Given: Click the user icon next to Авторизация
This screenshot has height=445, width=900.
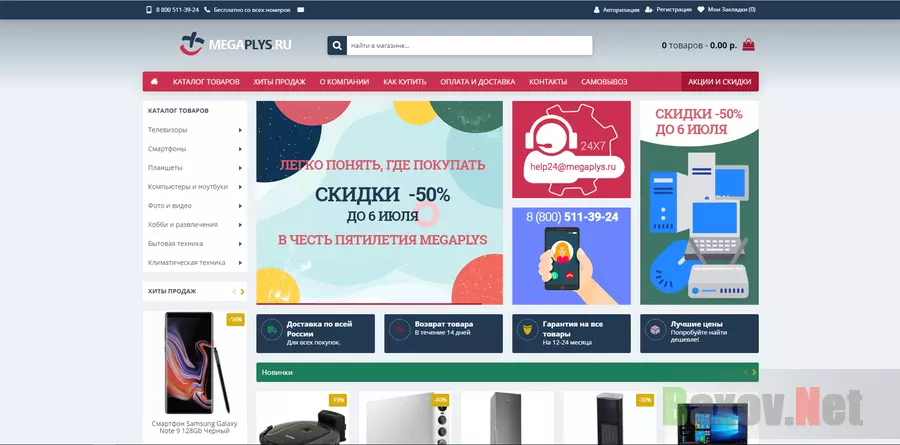Looking at the screenshot, I should 597,10.
